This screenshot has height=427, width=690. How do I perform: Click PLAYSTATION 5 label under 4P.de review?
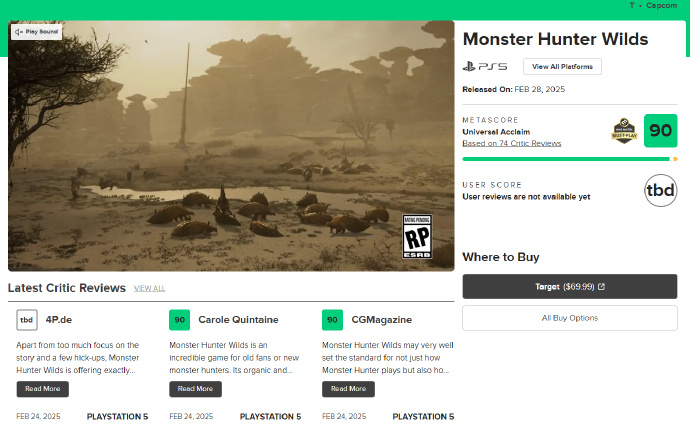(x=117, y=416)
